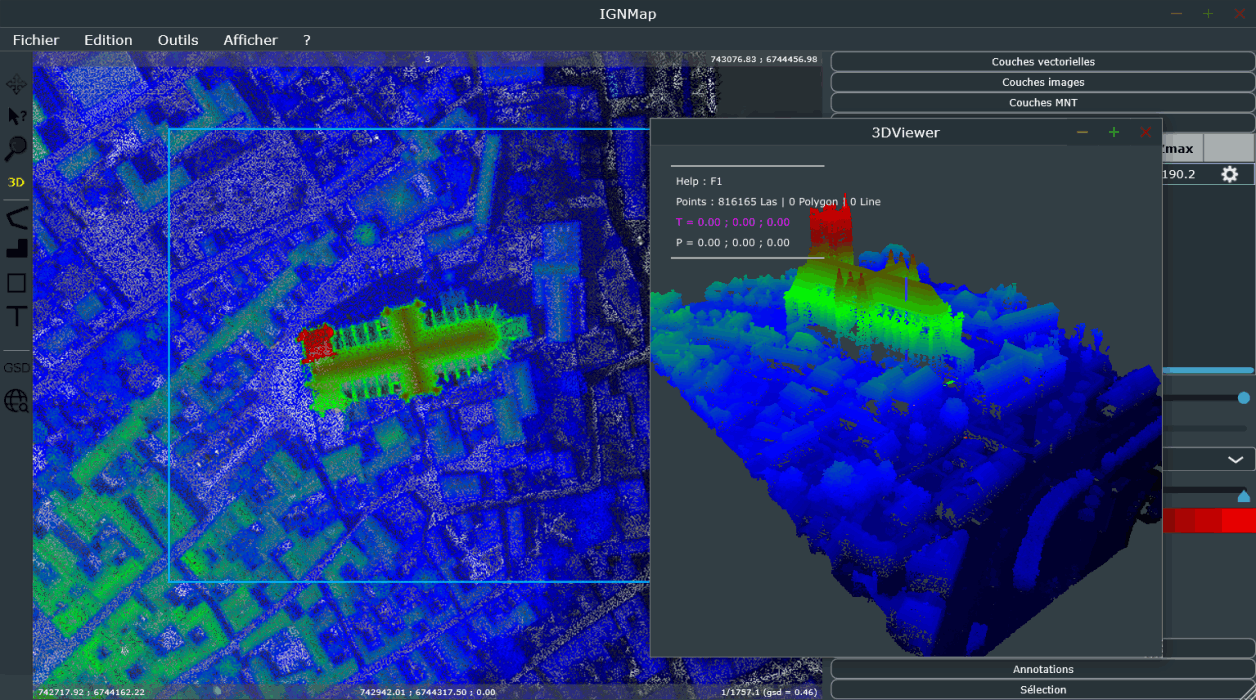Open layer settings gear icon
The height and width of the screenshot is (700, 1256).
[1229, 174]
